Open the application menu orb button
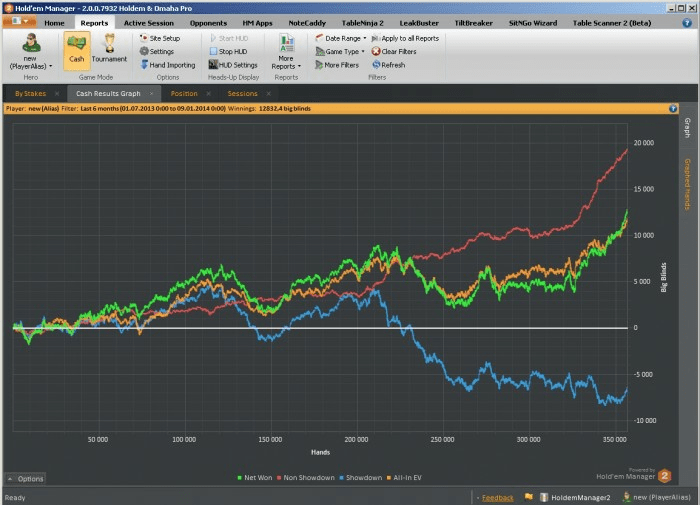The width and height of the screenshot is (700, 505). point(19,21)
